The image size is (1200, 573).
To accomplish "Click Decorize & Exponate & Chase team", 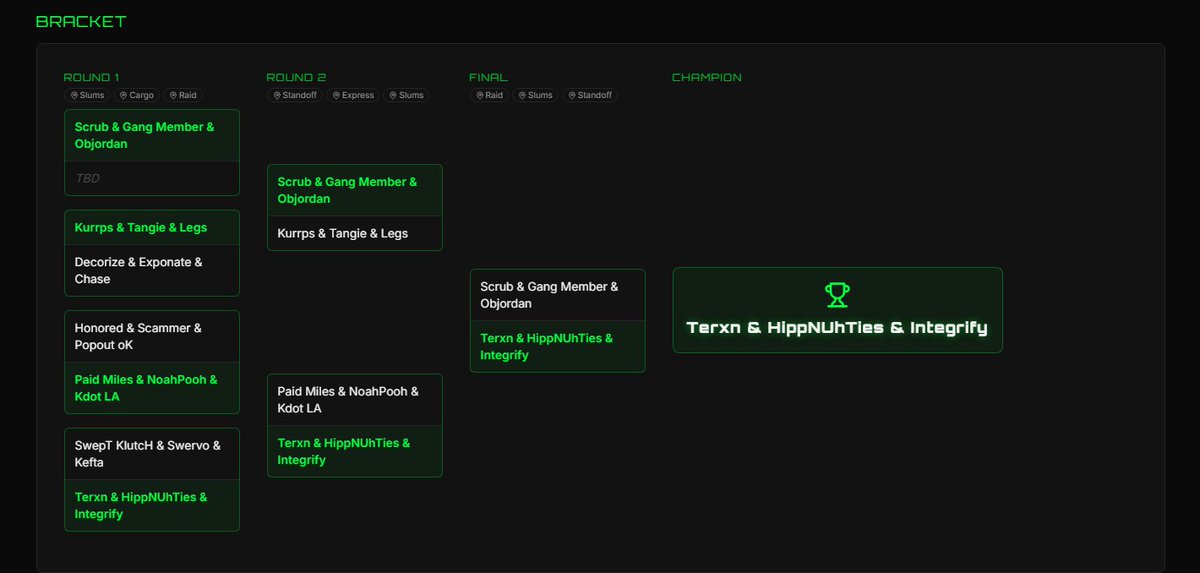I will pos(152,270).
